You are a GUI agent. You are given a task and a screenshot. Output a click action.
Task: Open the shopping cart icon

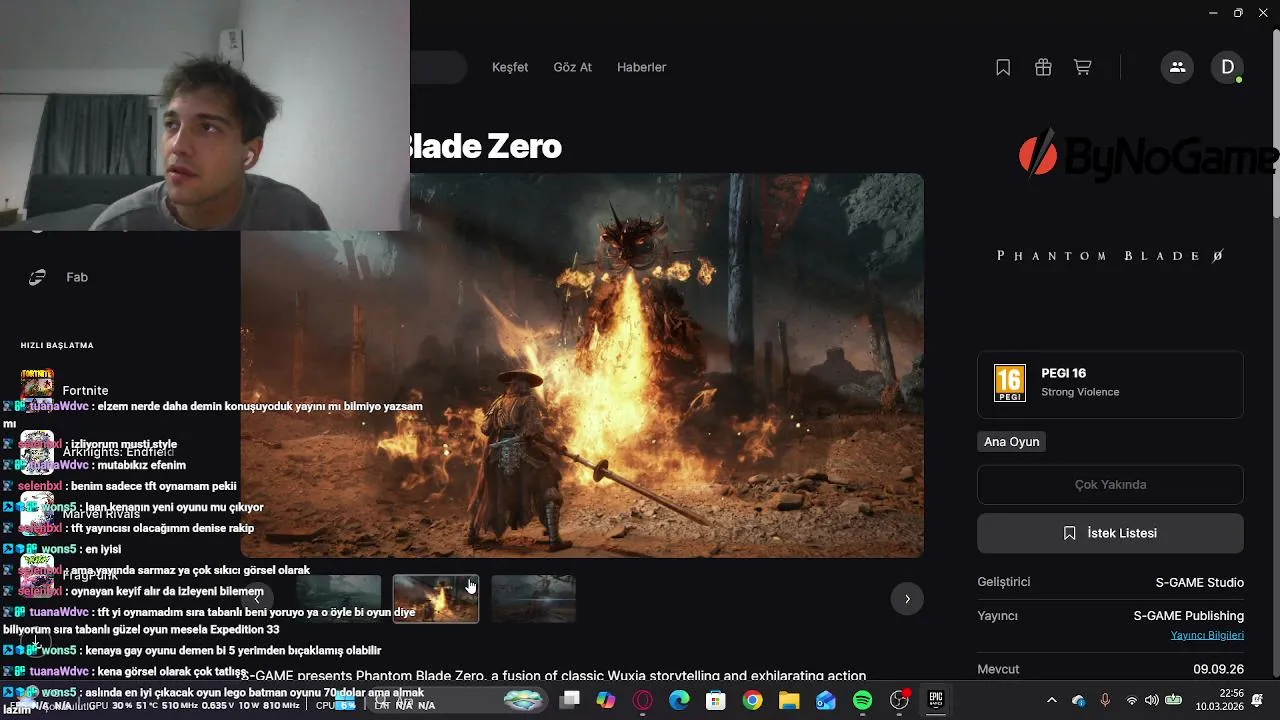[x=1082, y=67]
